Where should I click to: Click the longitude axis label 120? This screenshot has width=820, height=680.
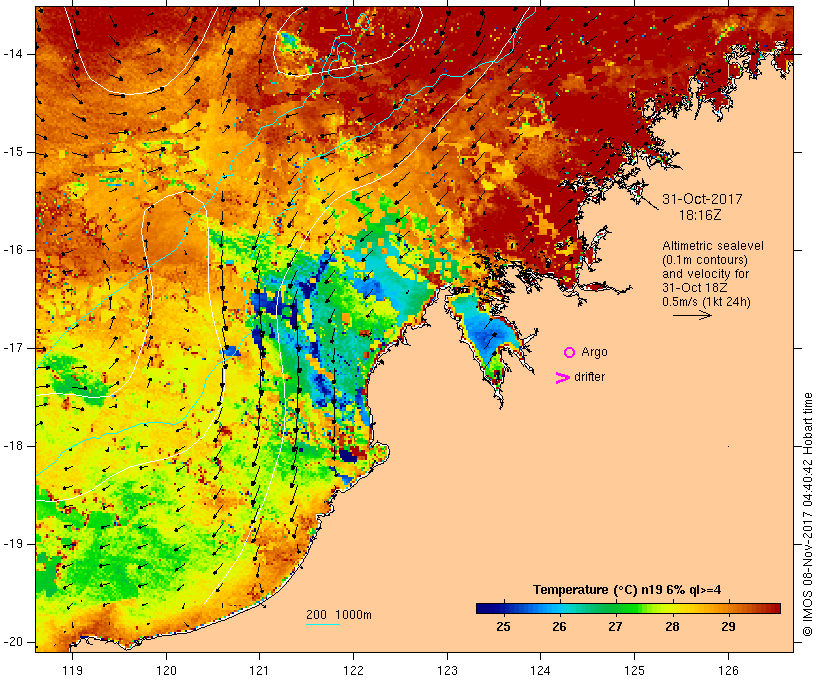pyautogui.click(x=166, y=670)
